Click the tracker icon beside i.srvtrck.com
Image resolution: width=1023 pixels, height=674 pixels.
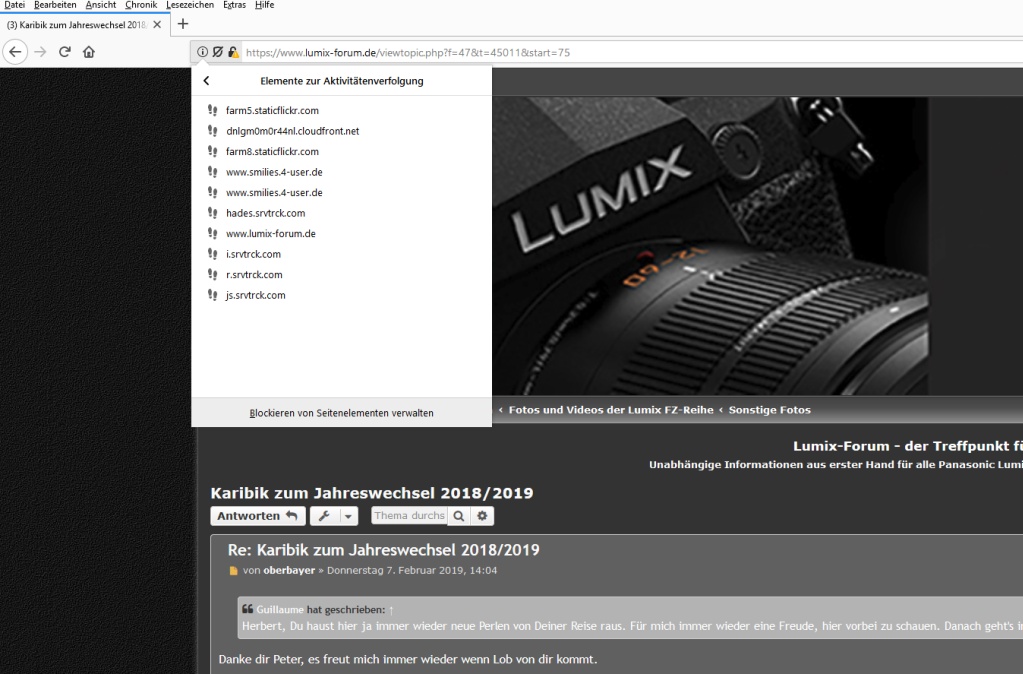point(212,254)
